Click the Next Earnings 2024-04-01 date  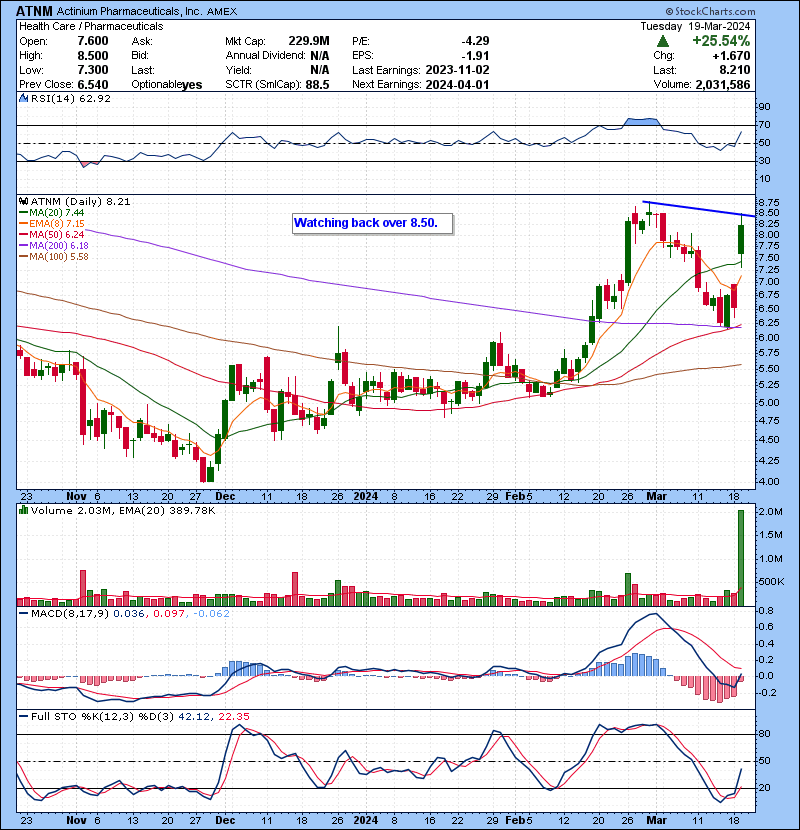tap(457, 85)
